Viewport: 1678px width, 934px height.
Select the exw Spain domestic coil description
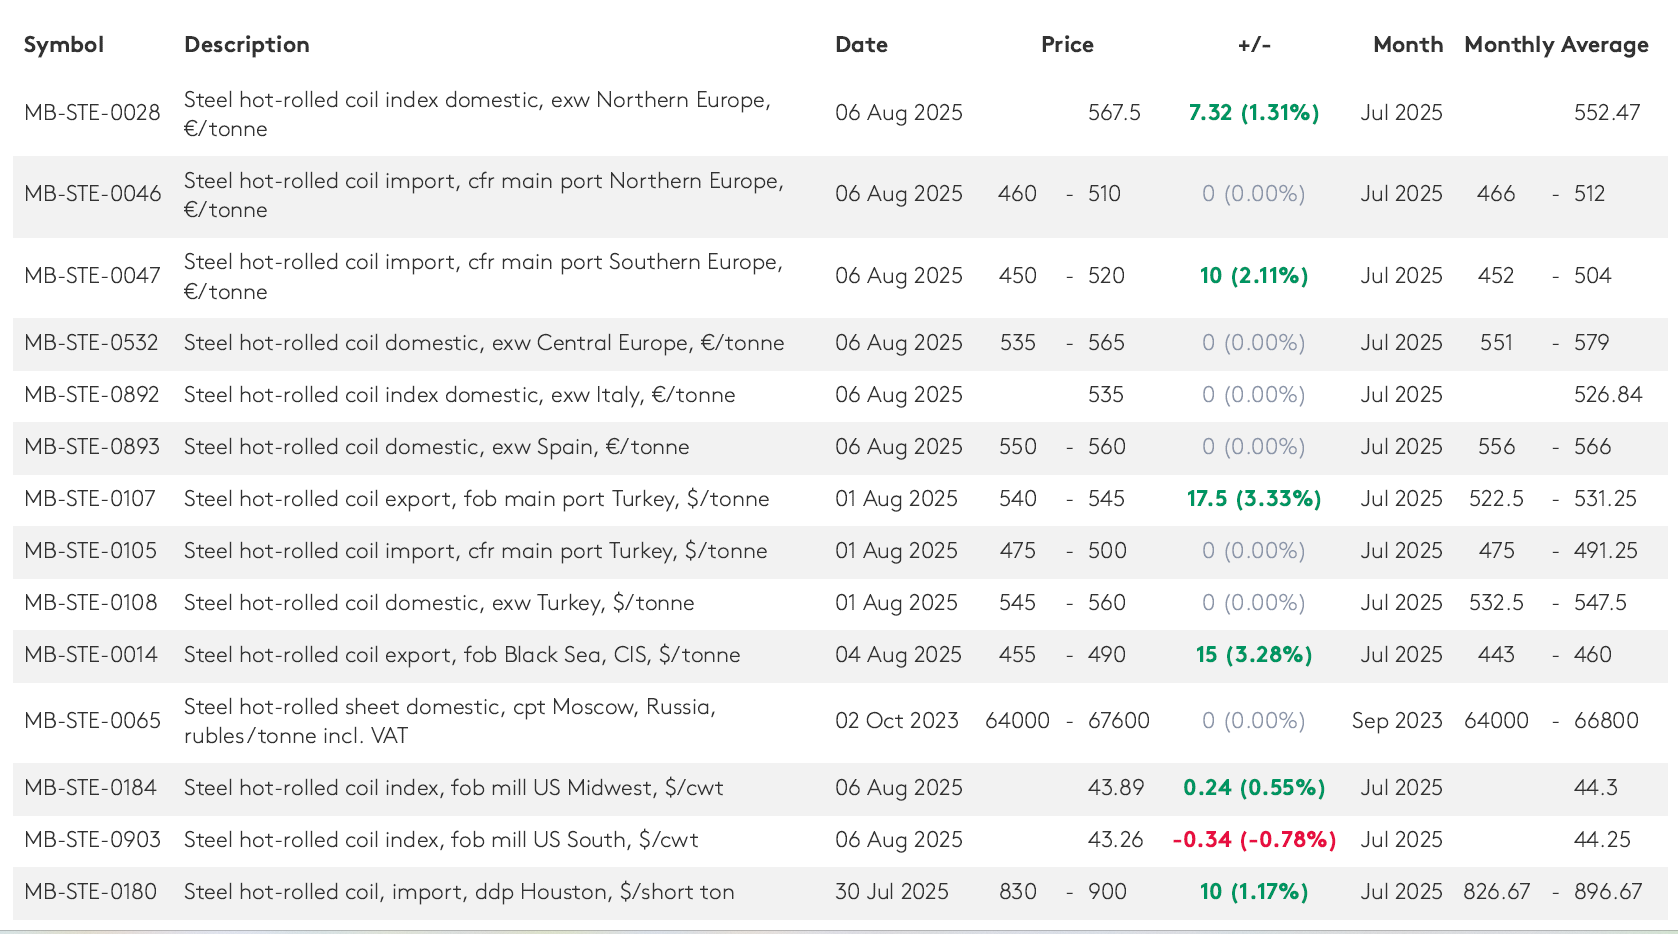pos(436,447)
